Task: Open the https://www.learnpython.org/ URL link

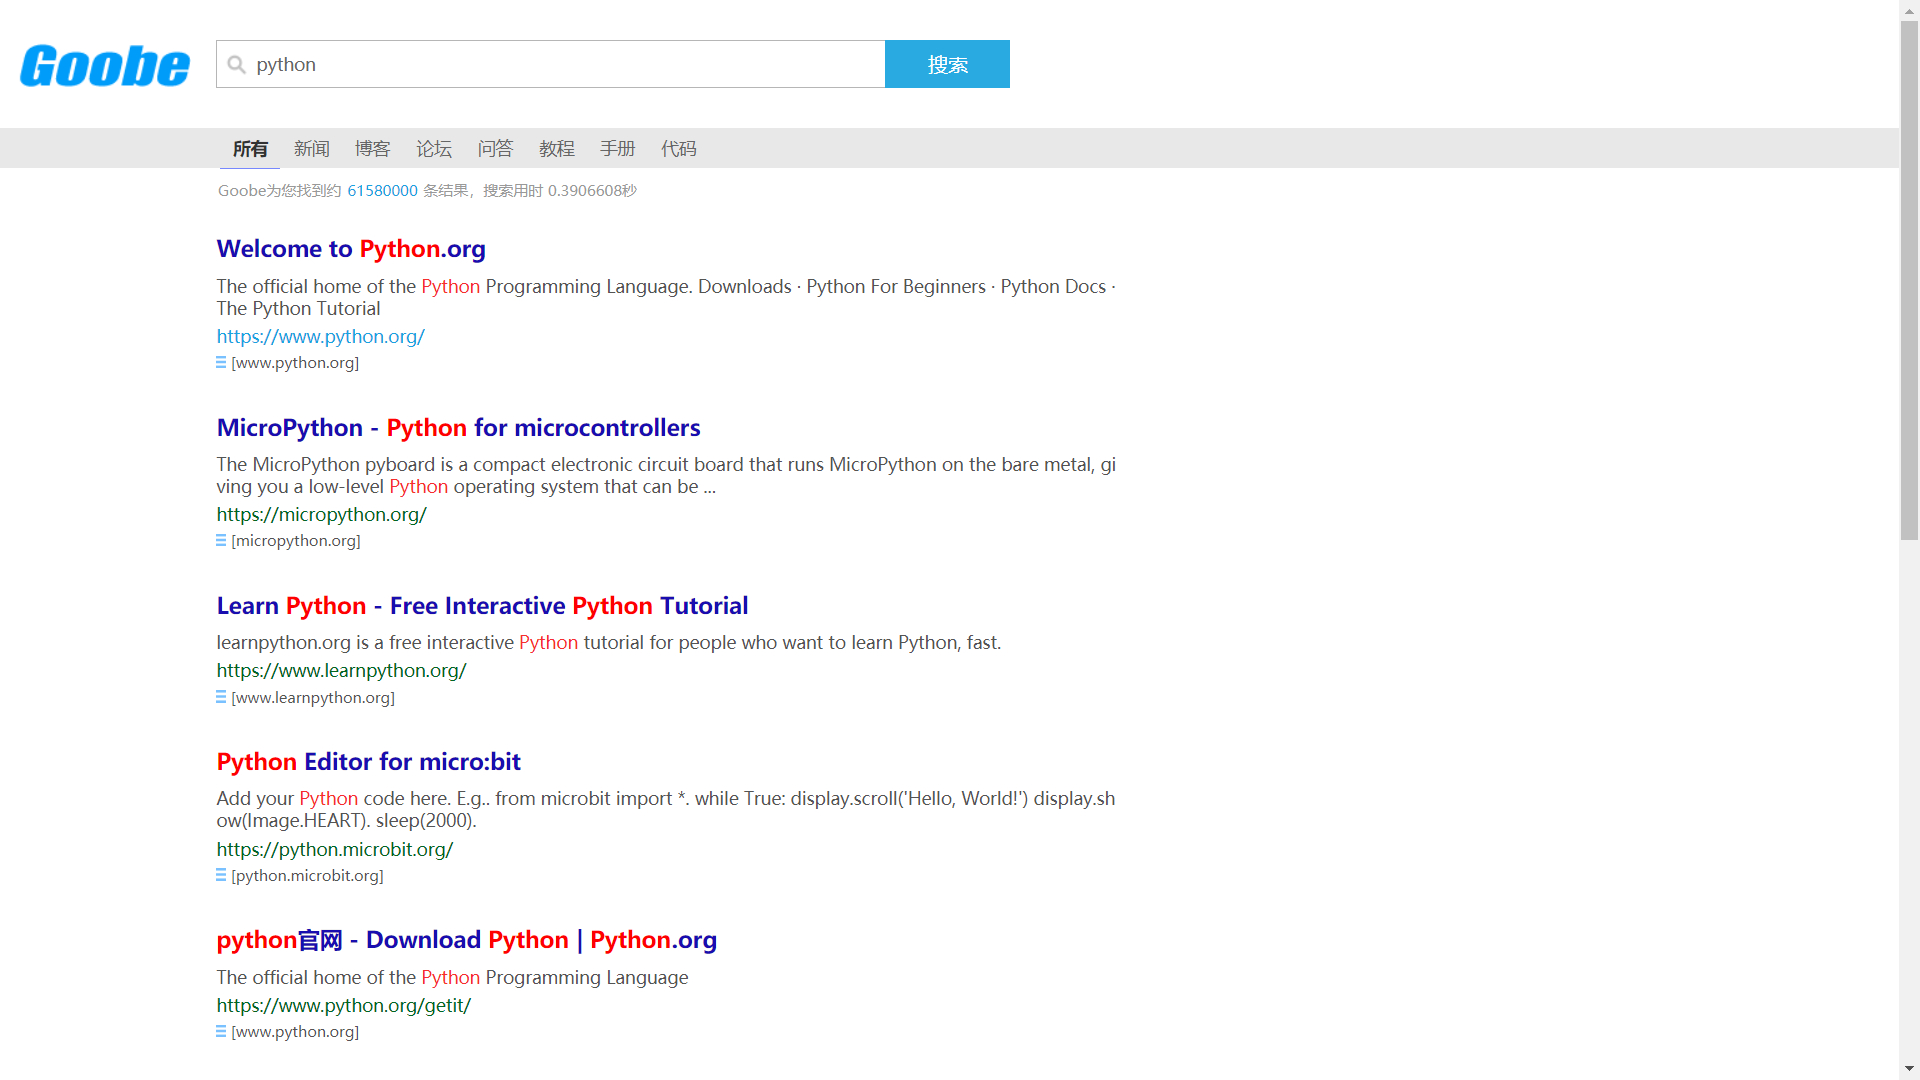Action: pos(341,670)
